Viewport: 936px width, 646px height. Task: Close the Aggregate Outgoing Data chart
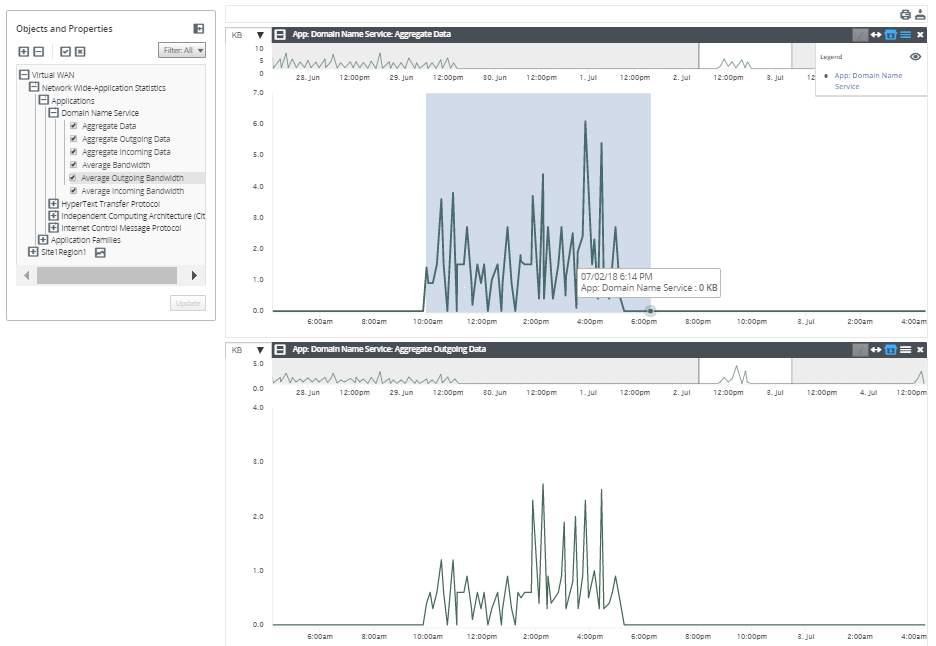[x=920, y=350]
